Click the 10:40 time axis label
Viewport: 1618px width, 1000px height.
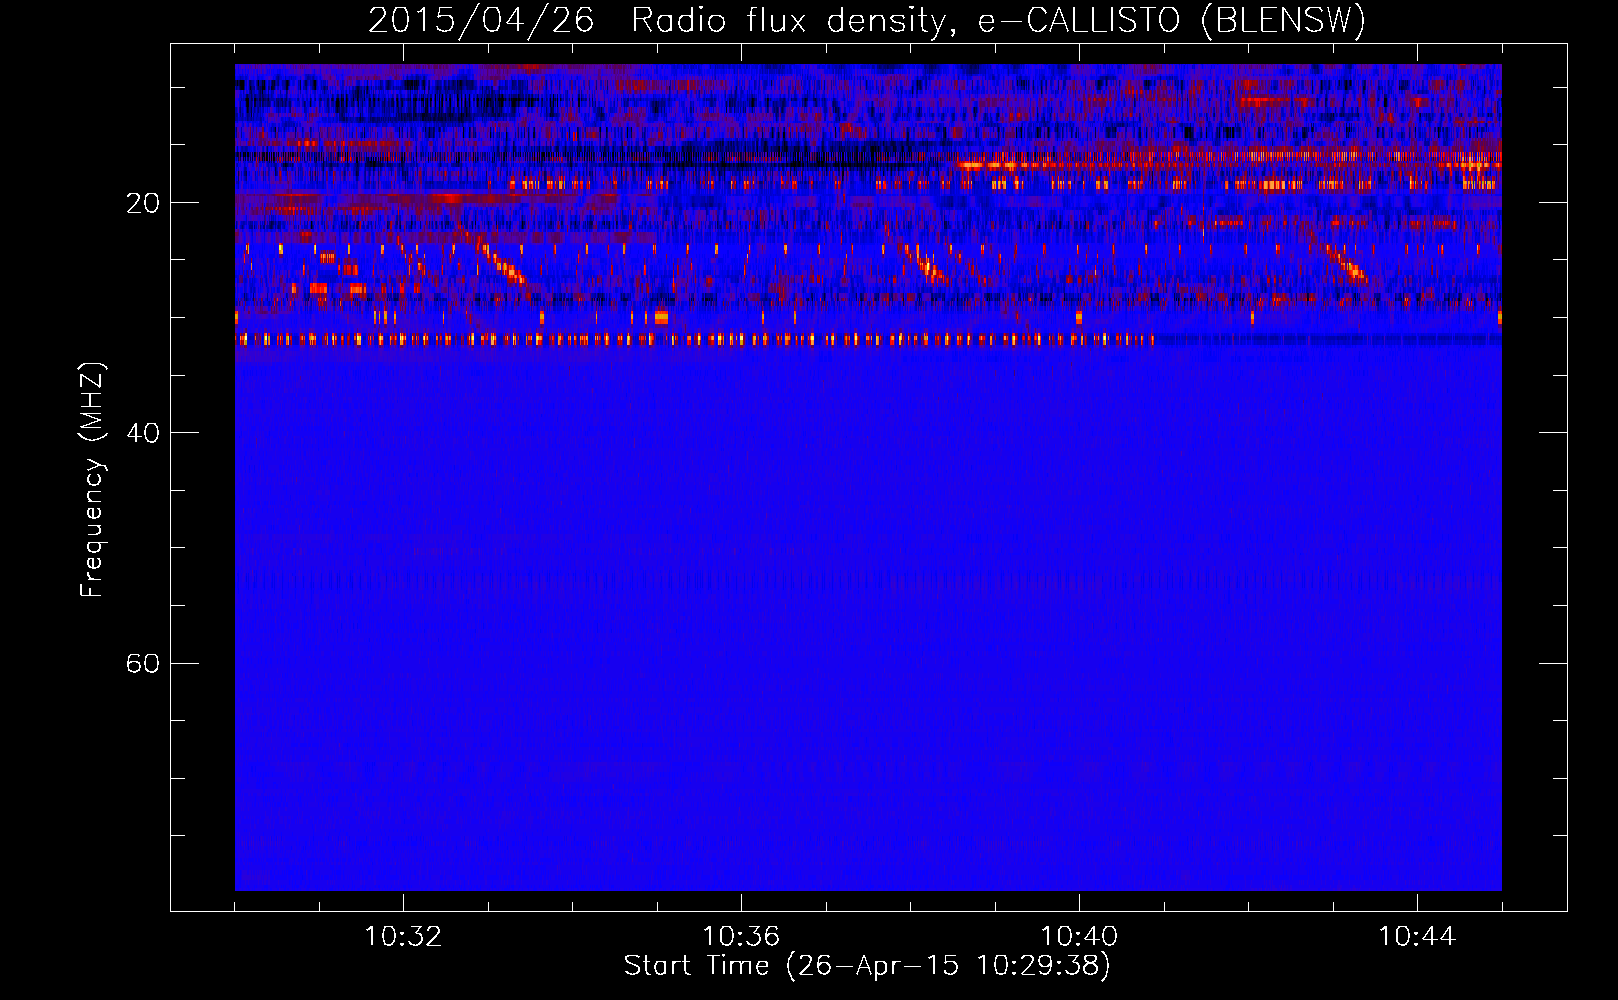1079,937
